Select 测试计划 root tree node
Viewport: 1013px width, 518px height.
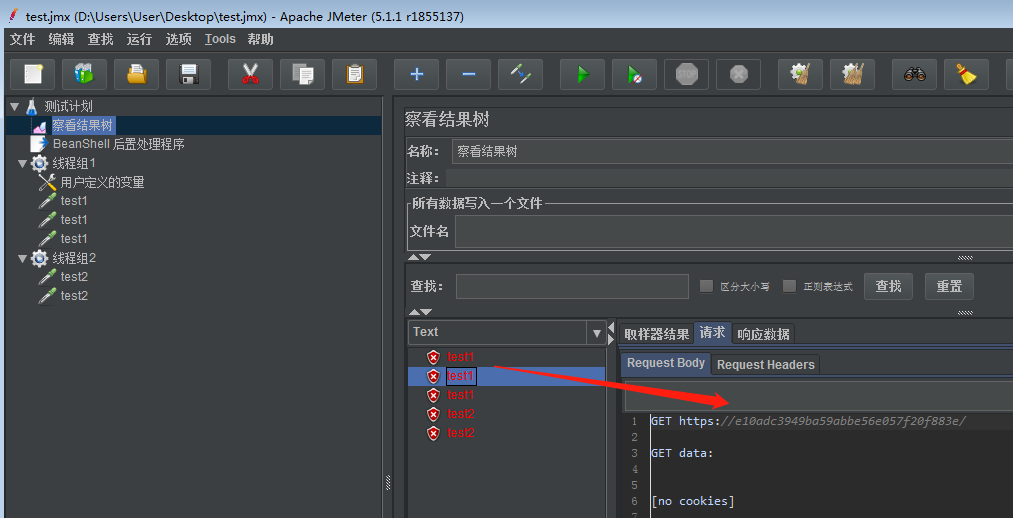click(68, 107)
